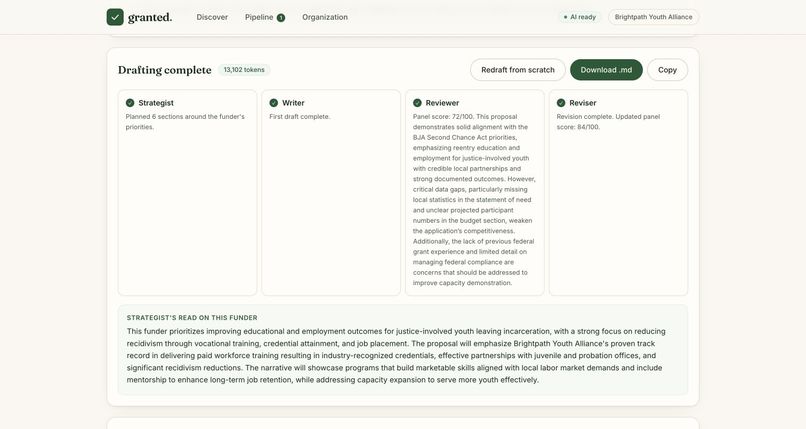Click the AI ready label
806x429 pixels.
tap(583, 17)
